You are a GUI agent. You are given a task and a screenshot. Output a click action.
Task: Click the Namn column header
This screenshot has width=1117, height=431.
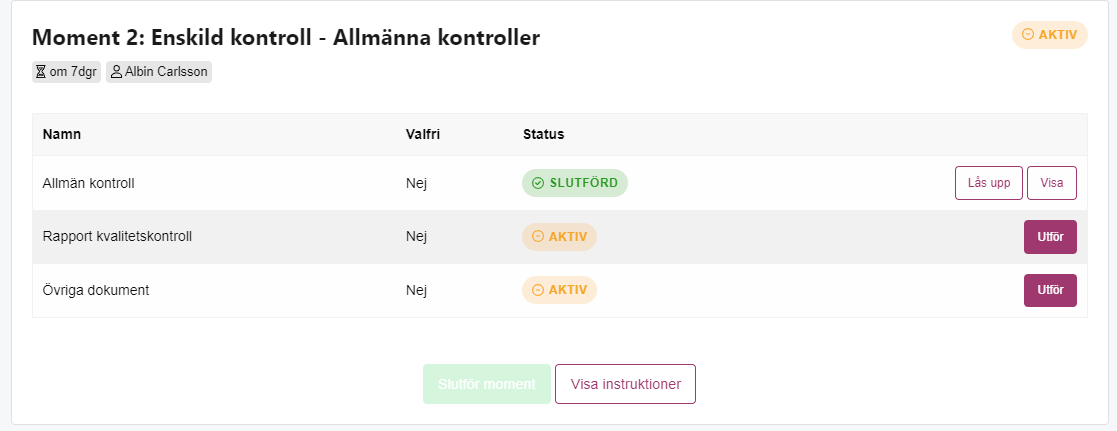(x=61, y=134)
